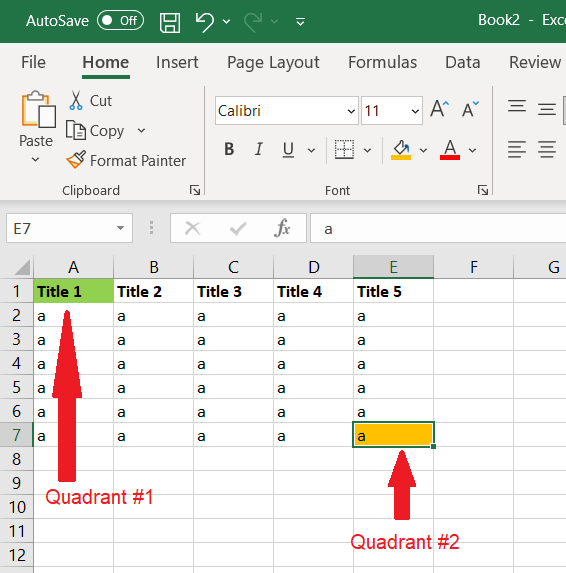
Task: Click the Paste clipboard icon
Action: (x=38, y=109)
